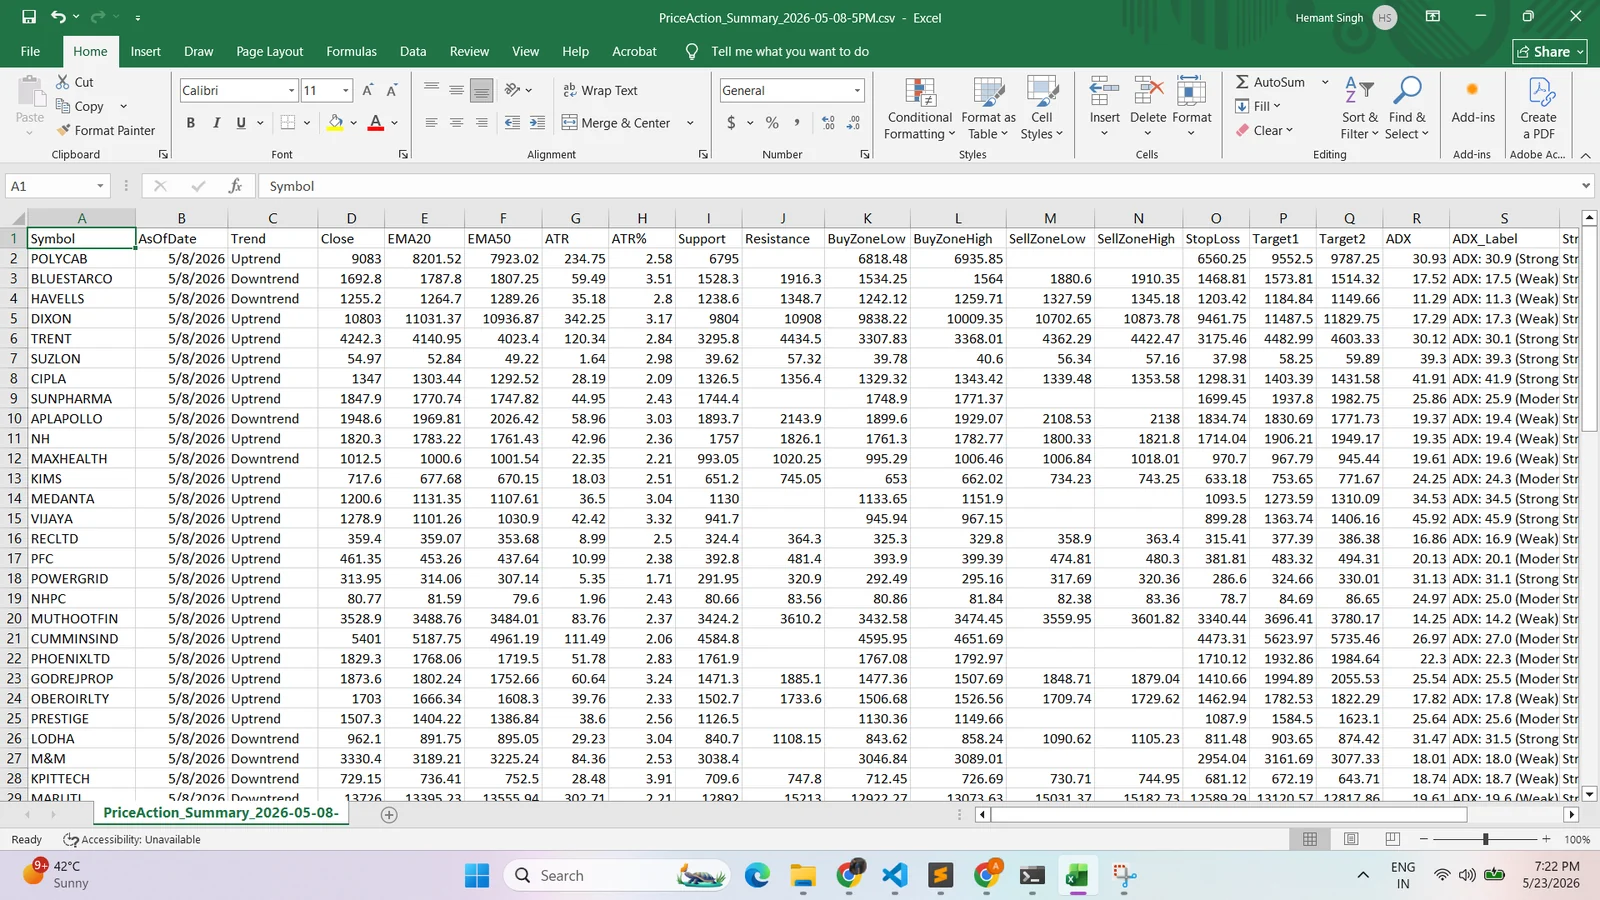Toggle Center horizontal alignment
Screen dimensions: 1600x900
pyautogui.click(x=456, y=122)
